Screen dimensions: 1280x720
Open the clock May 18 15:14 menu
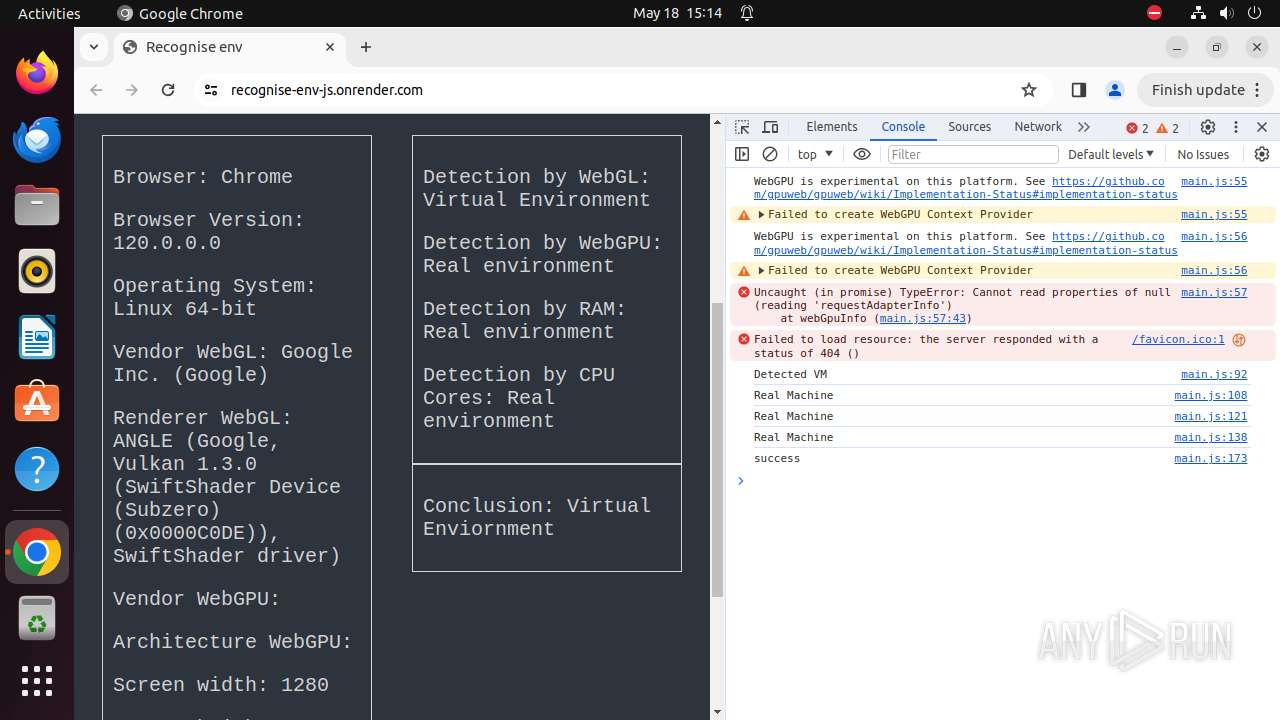pos(677,13)
